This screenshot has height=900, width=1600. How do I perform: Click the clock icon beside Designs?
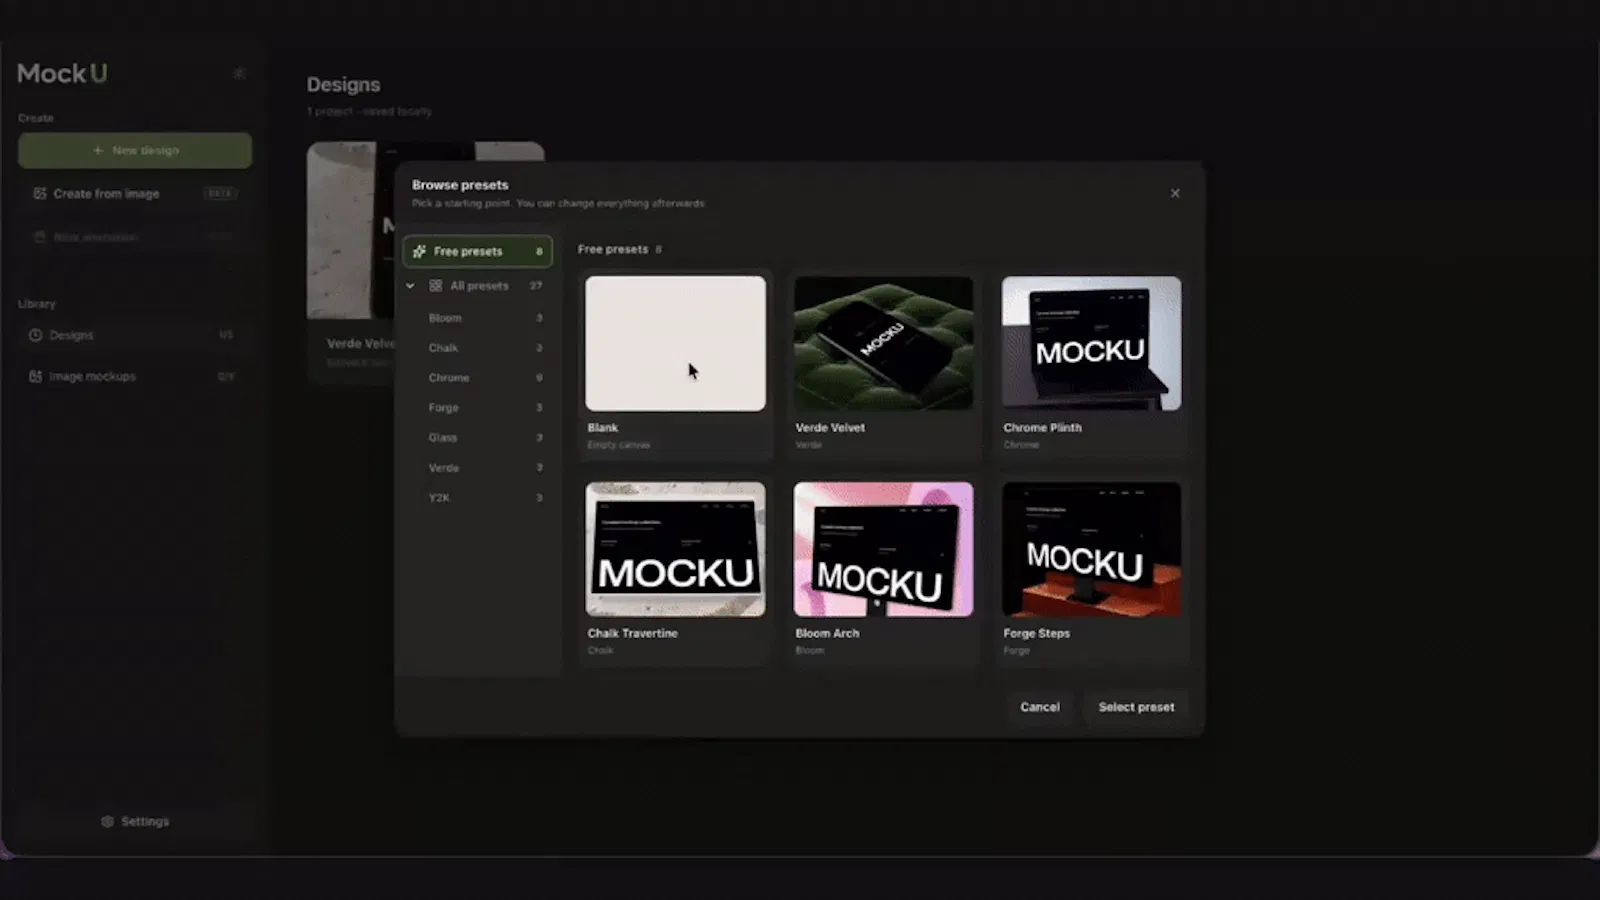pos(36,335)
